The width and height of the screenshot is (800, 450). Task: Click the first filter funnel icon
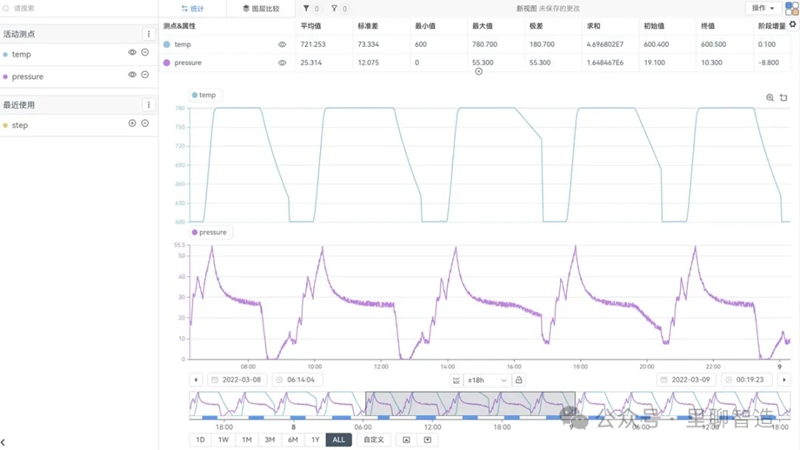coord(307,8)
